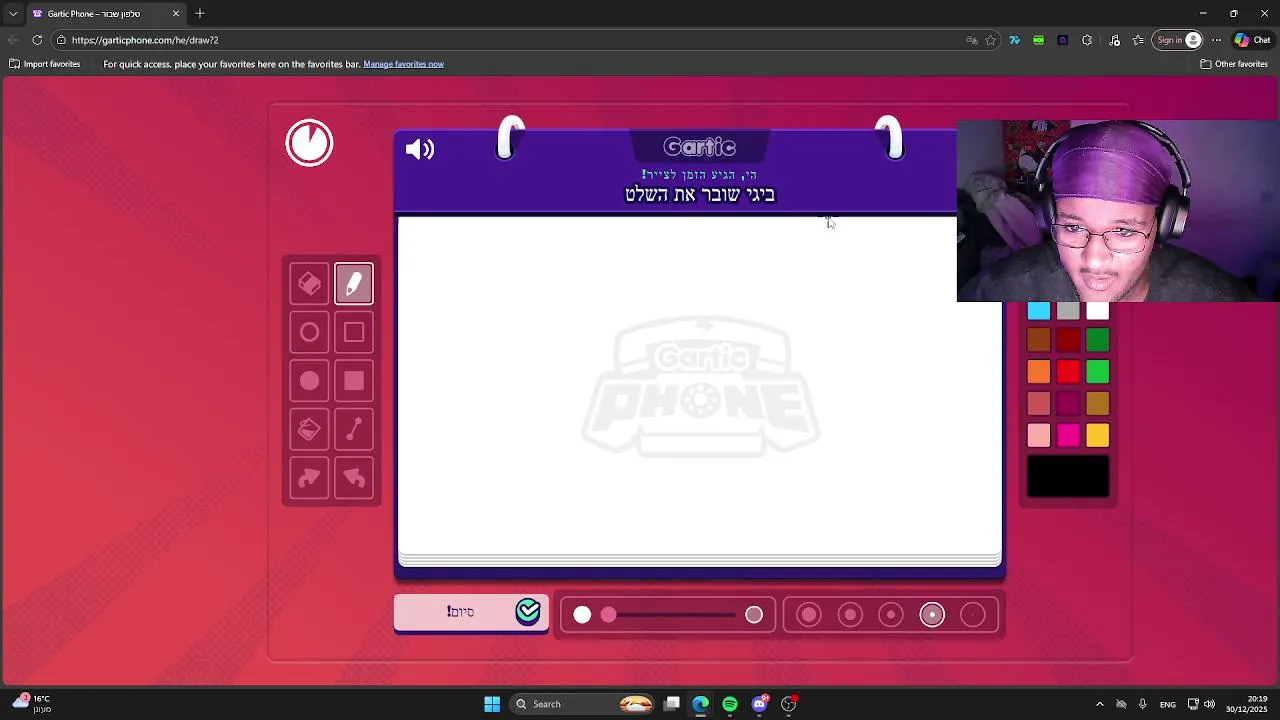This screenshot has height=720, width=1280.
Task: Pick the magenta-maroon color swatch
Action: (1068, 404)
